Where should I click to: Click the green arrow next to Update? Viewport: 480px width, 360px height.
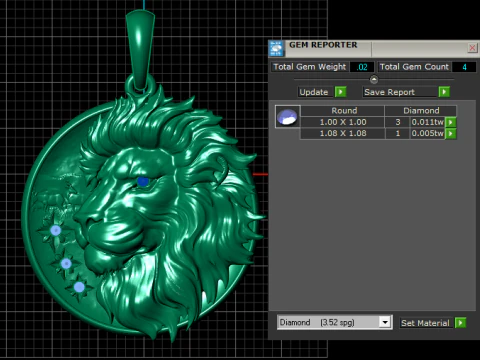340,92
